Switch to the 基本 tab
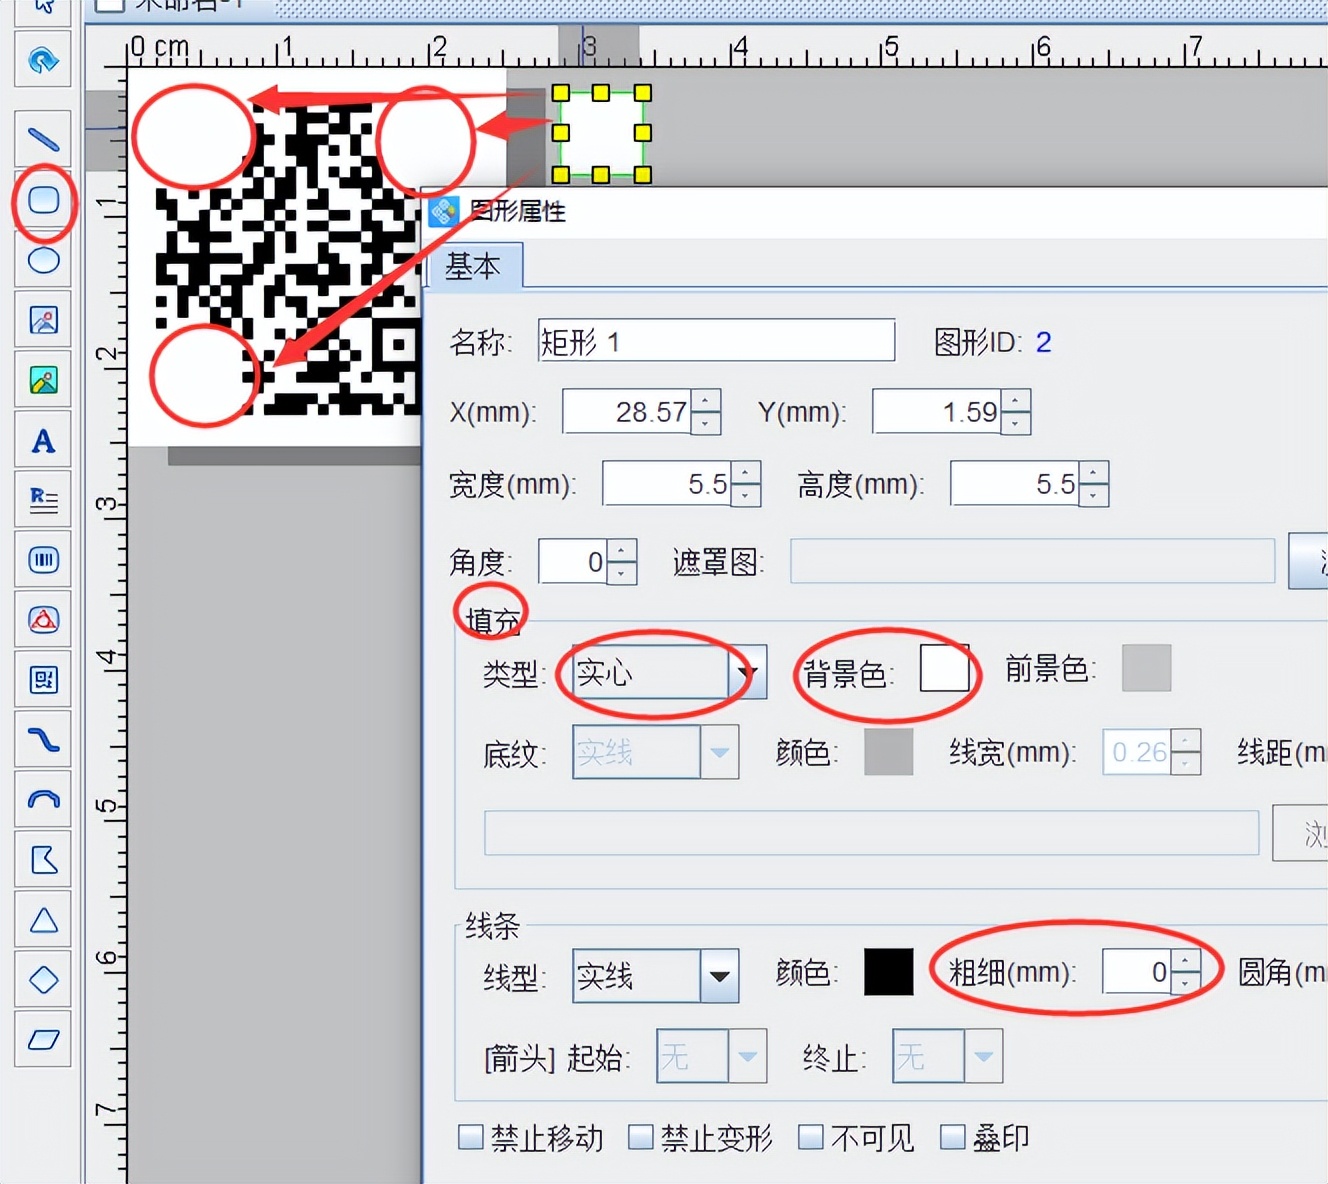 point(474,267)
